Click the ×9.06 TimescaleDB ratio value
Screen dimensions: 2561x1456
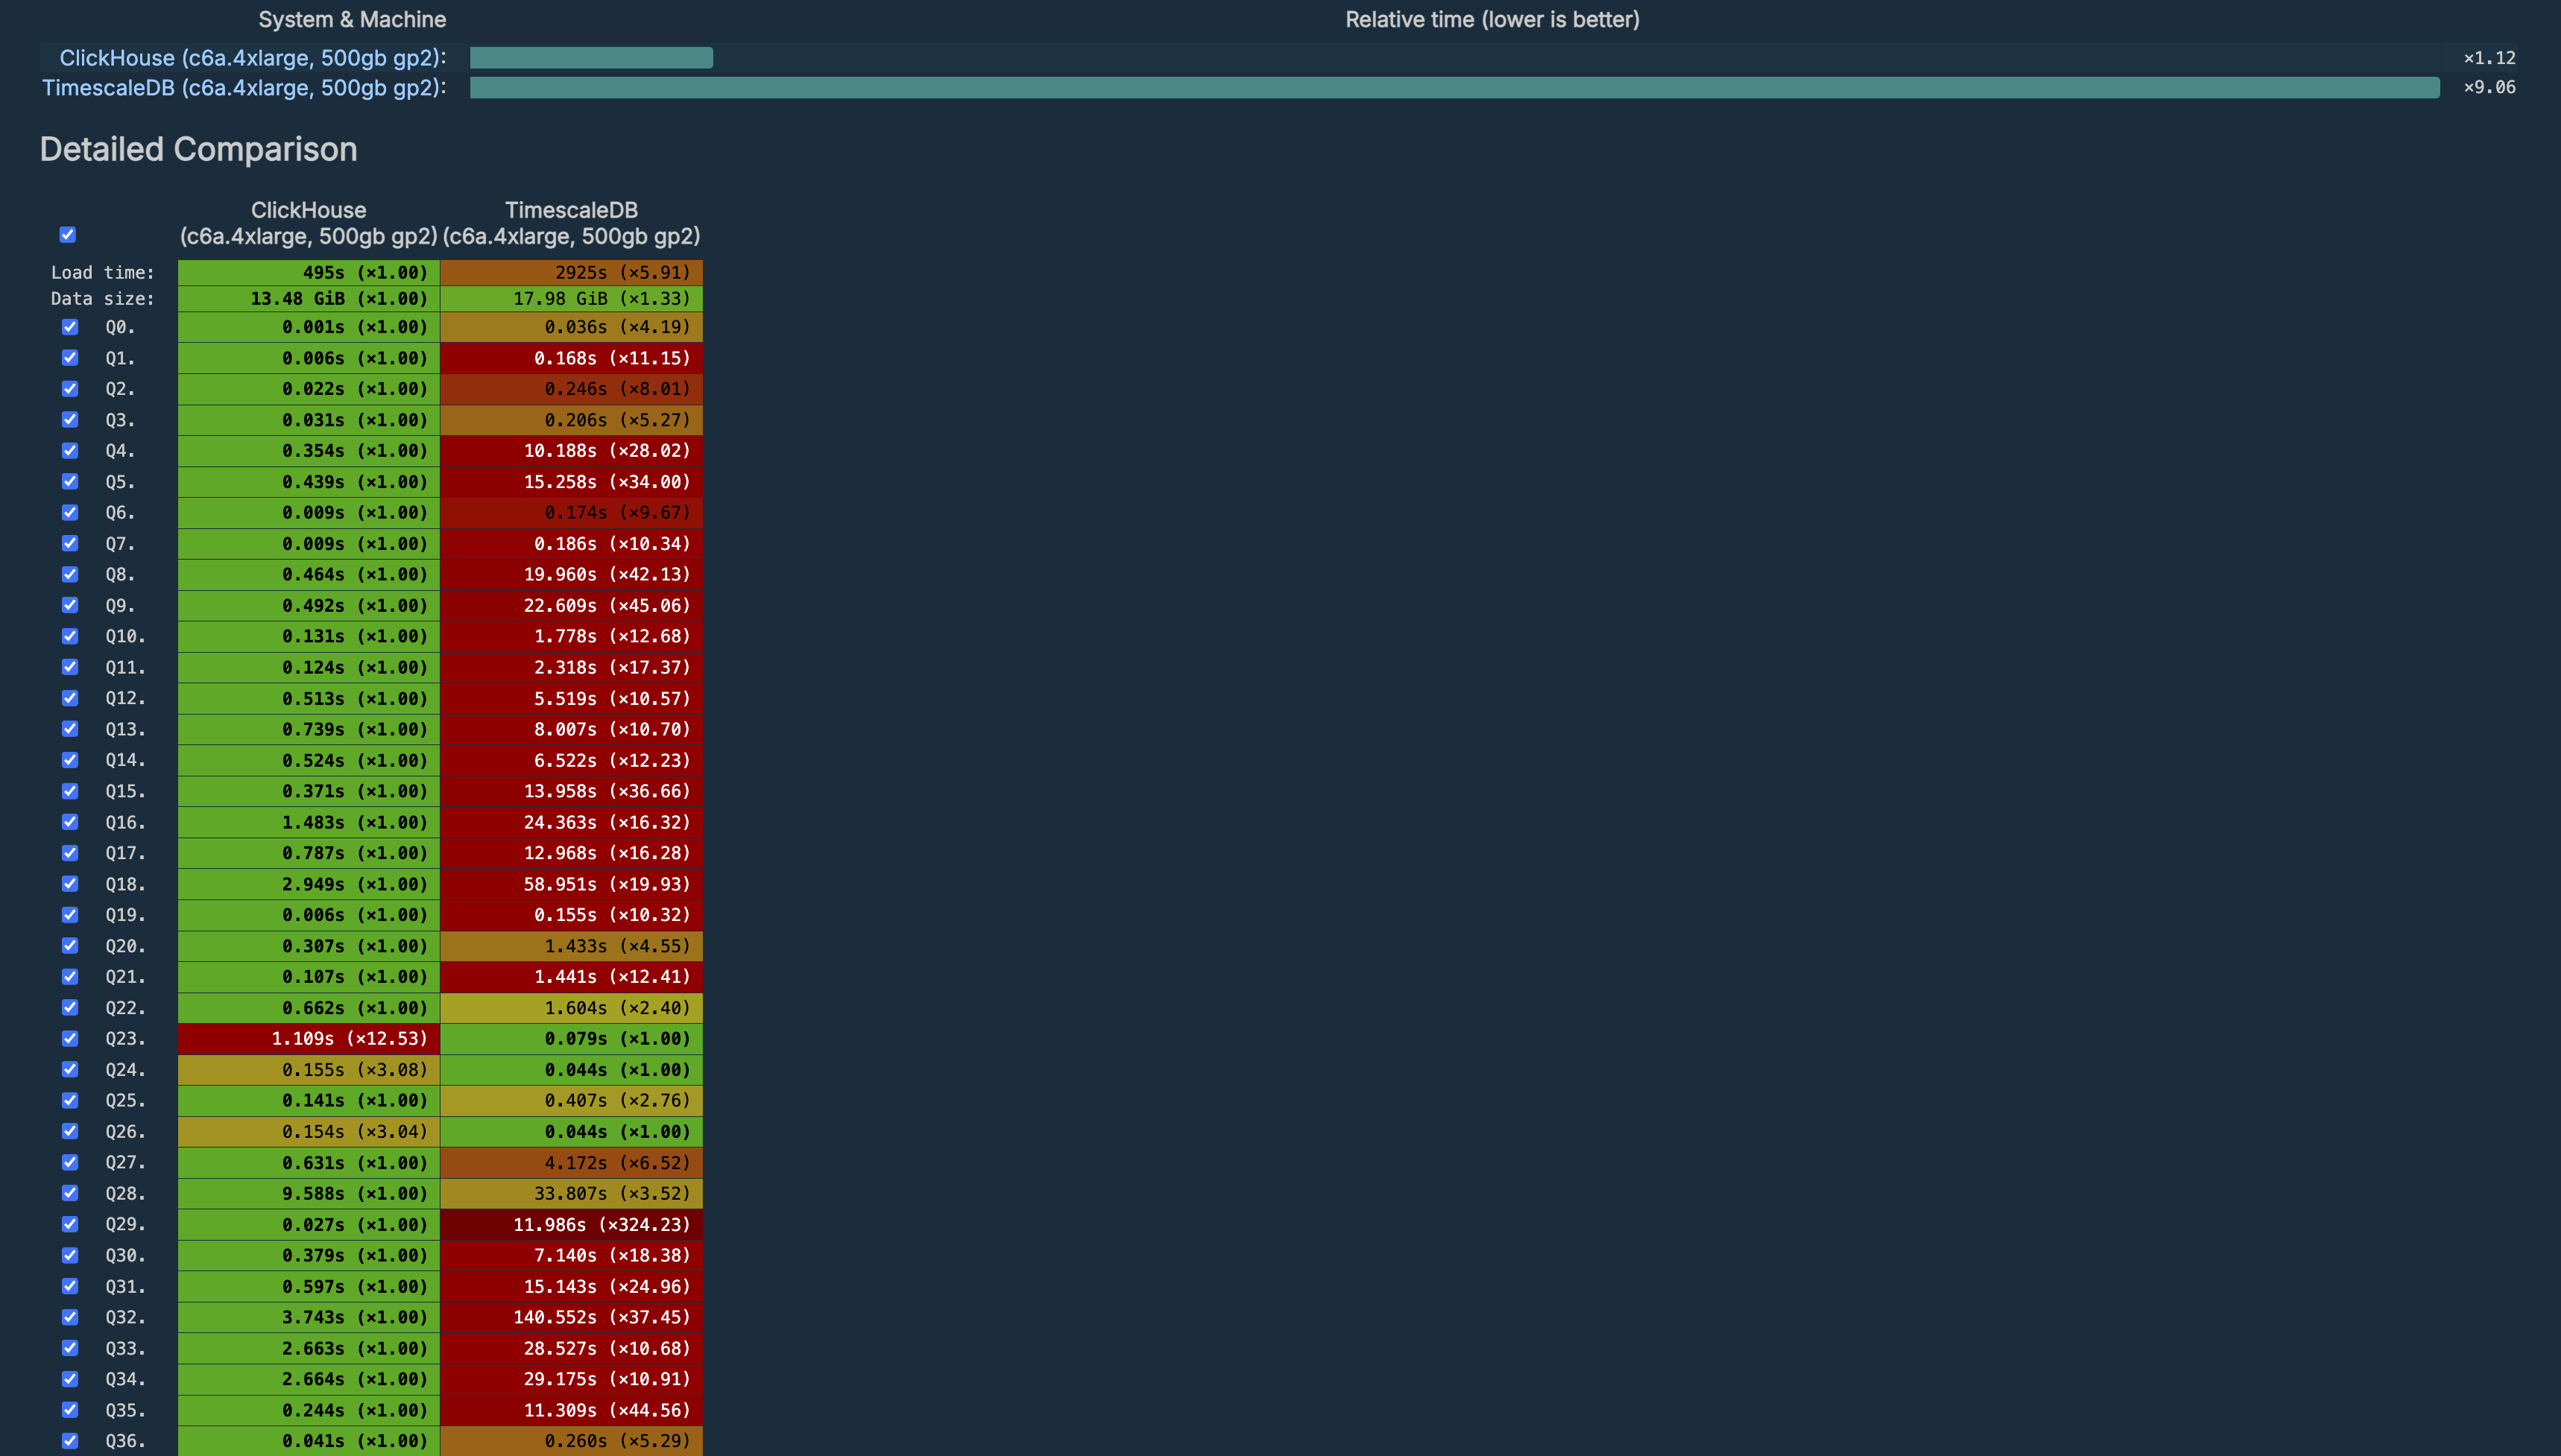[x=2489, y=88]
